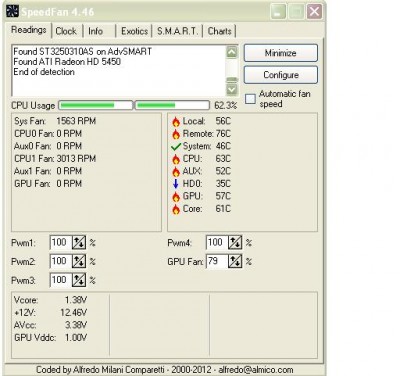The image size is (400, 376).
Task: Click the flame icon next to Local temperature
Action: 176,122
